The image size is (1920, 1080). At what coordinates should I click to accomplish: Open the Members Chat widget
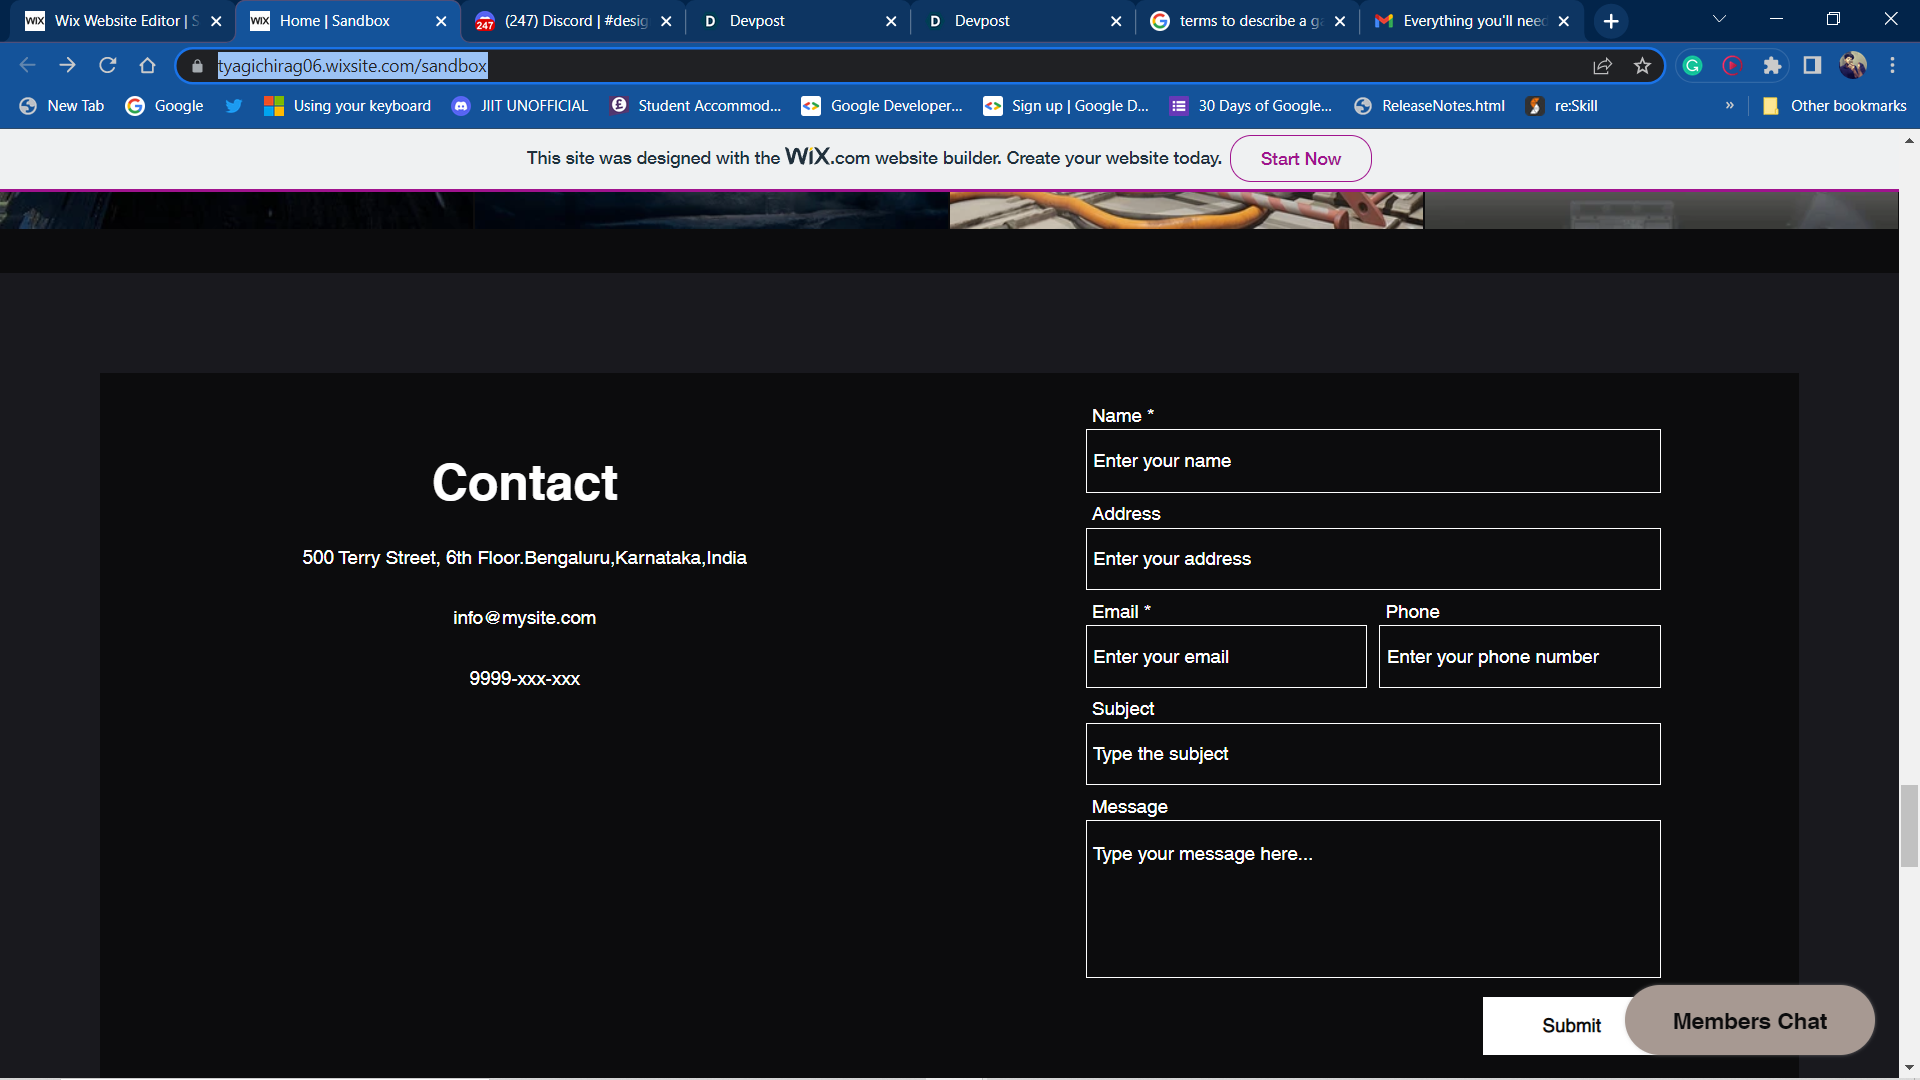tap(1749, 1021)
